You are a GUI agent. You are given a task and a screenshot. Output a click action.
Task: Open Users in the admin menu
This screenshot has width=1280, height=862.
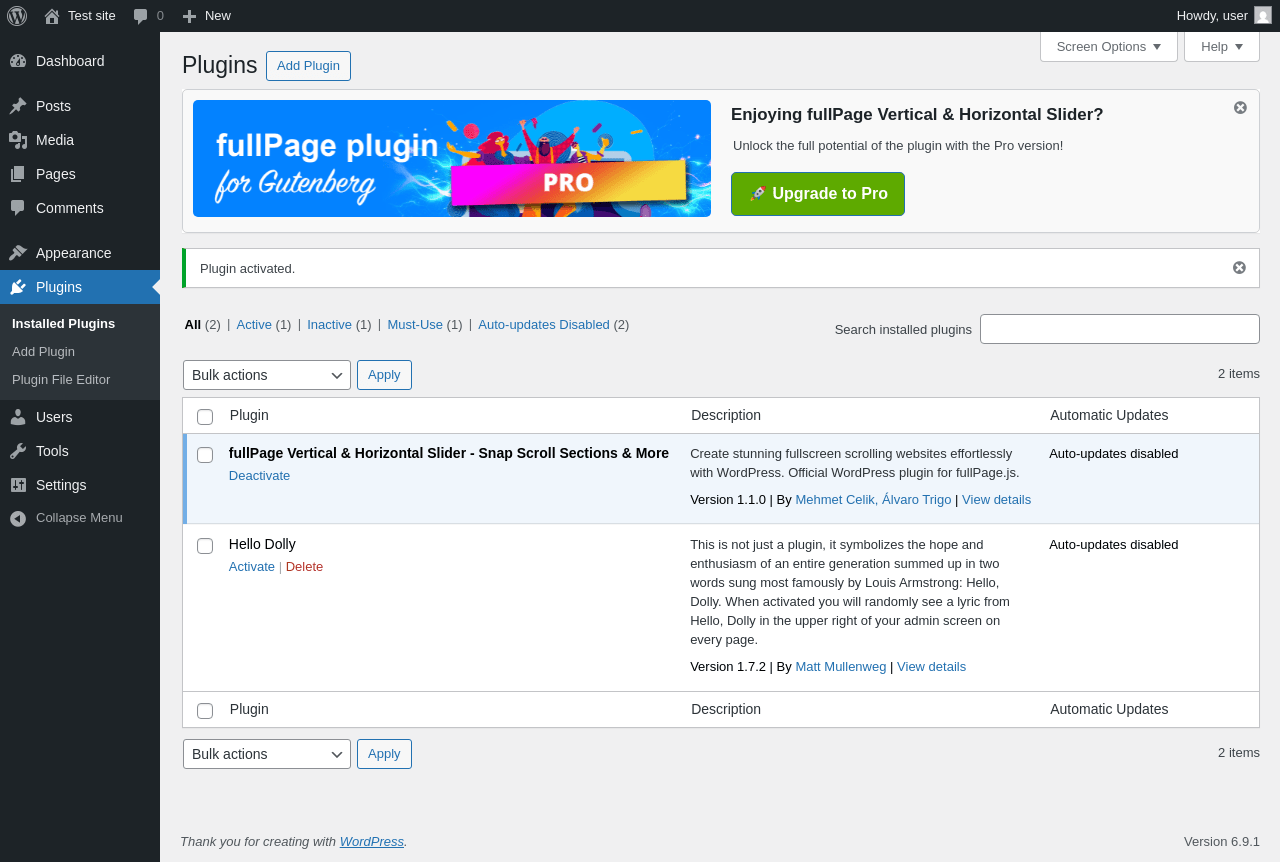80,417
